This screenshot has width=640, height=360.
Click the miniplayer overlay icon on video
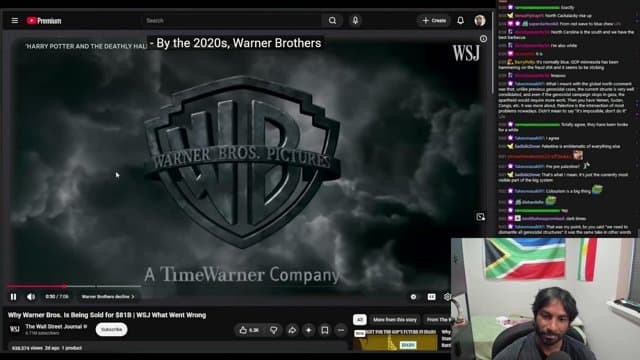pyautogui.click(x=480, y=217)
